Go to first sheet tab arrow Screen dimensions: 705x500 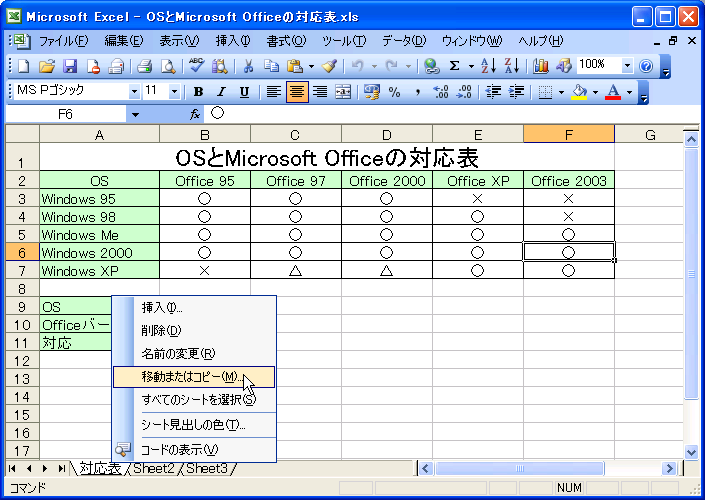[13, 469]
